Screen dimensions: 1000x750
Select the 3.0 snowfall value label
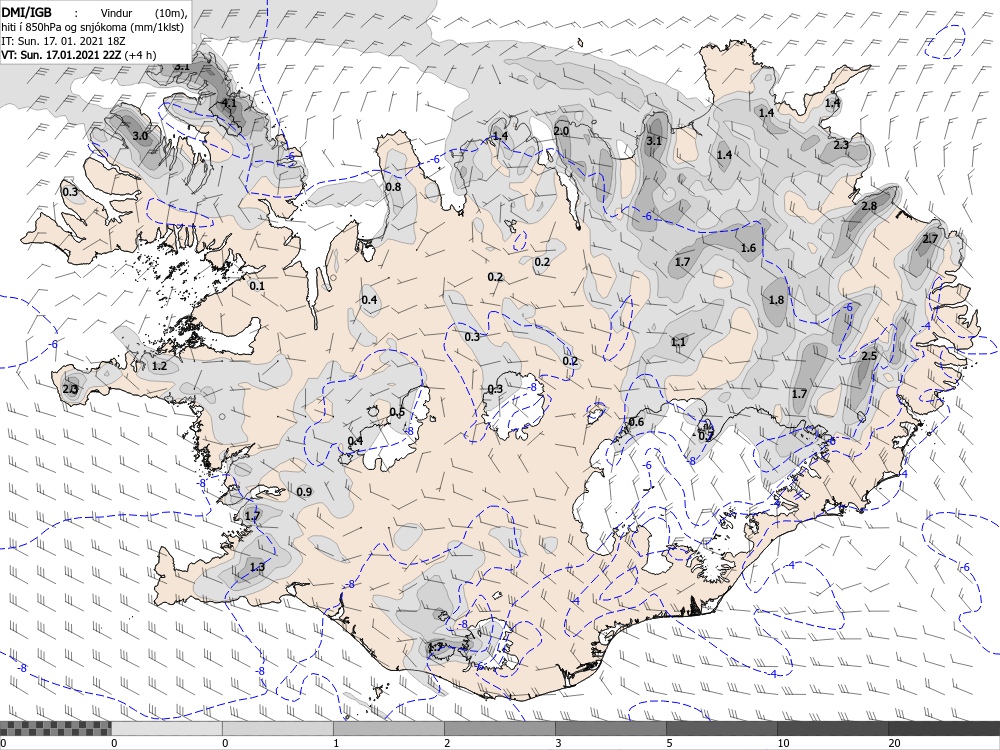[140, 136]
